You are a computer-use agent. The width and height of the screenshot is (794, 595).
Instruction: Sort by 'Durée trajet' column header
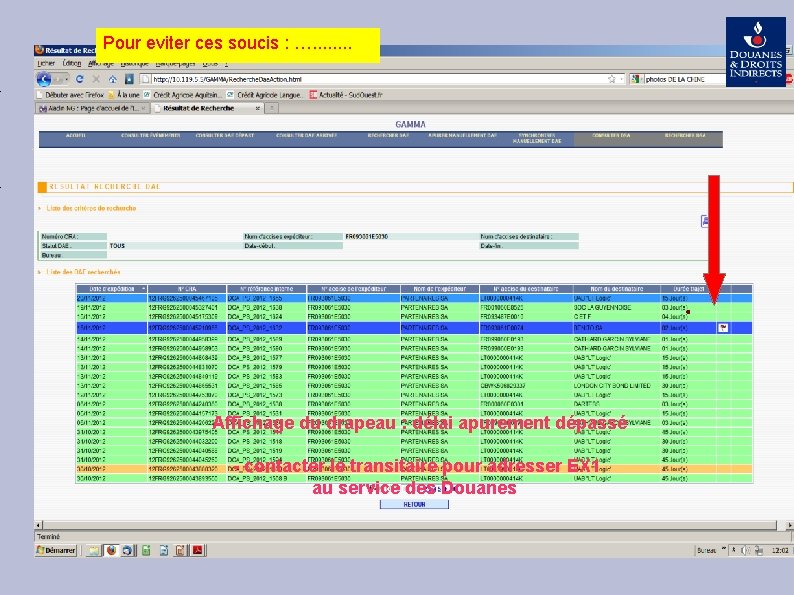point(689,289)
